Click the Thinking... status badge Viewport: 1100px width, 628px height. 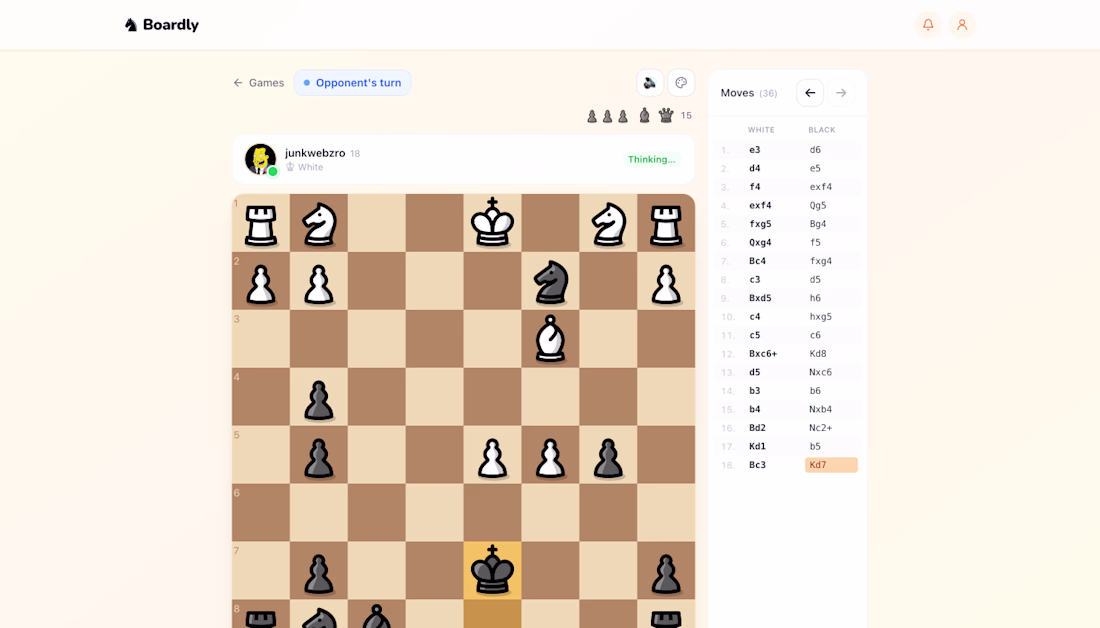coord(652,159)
